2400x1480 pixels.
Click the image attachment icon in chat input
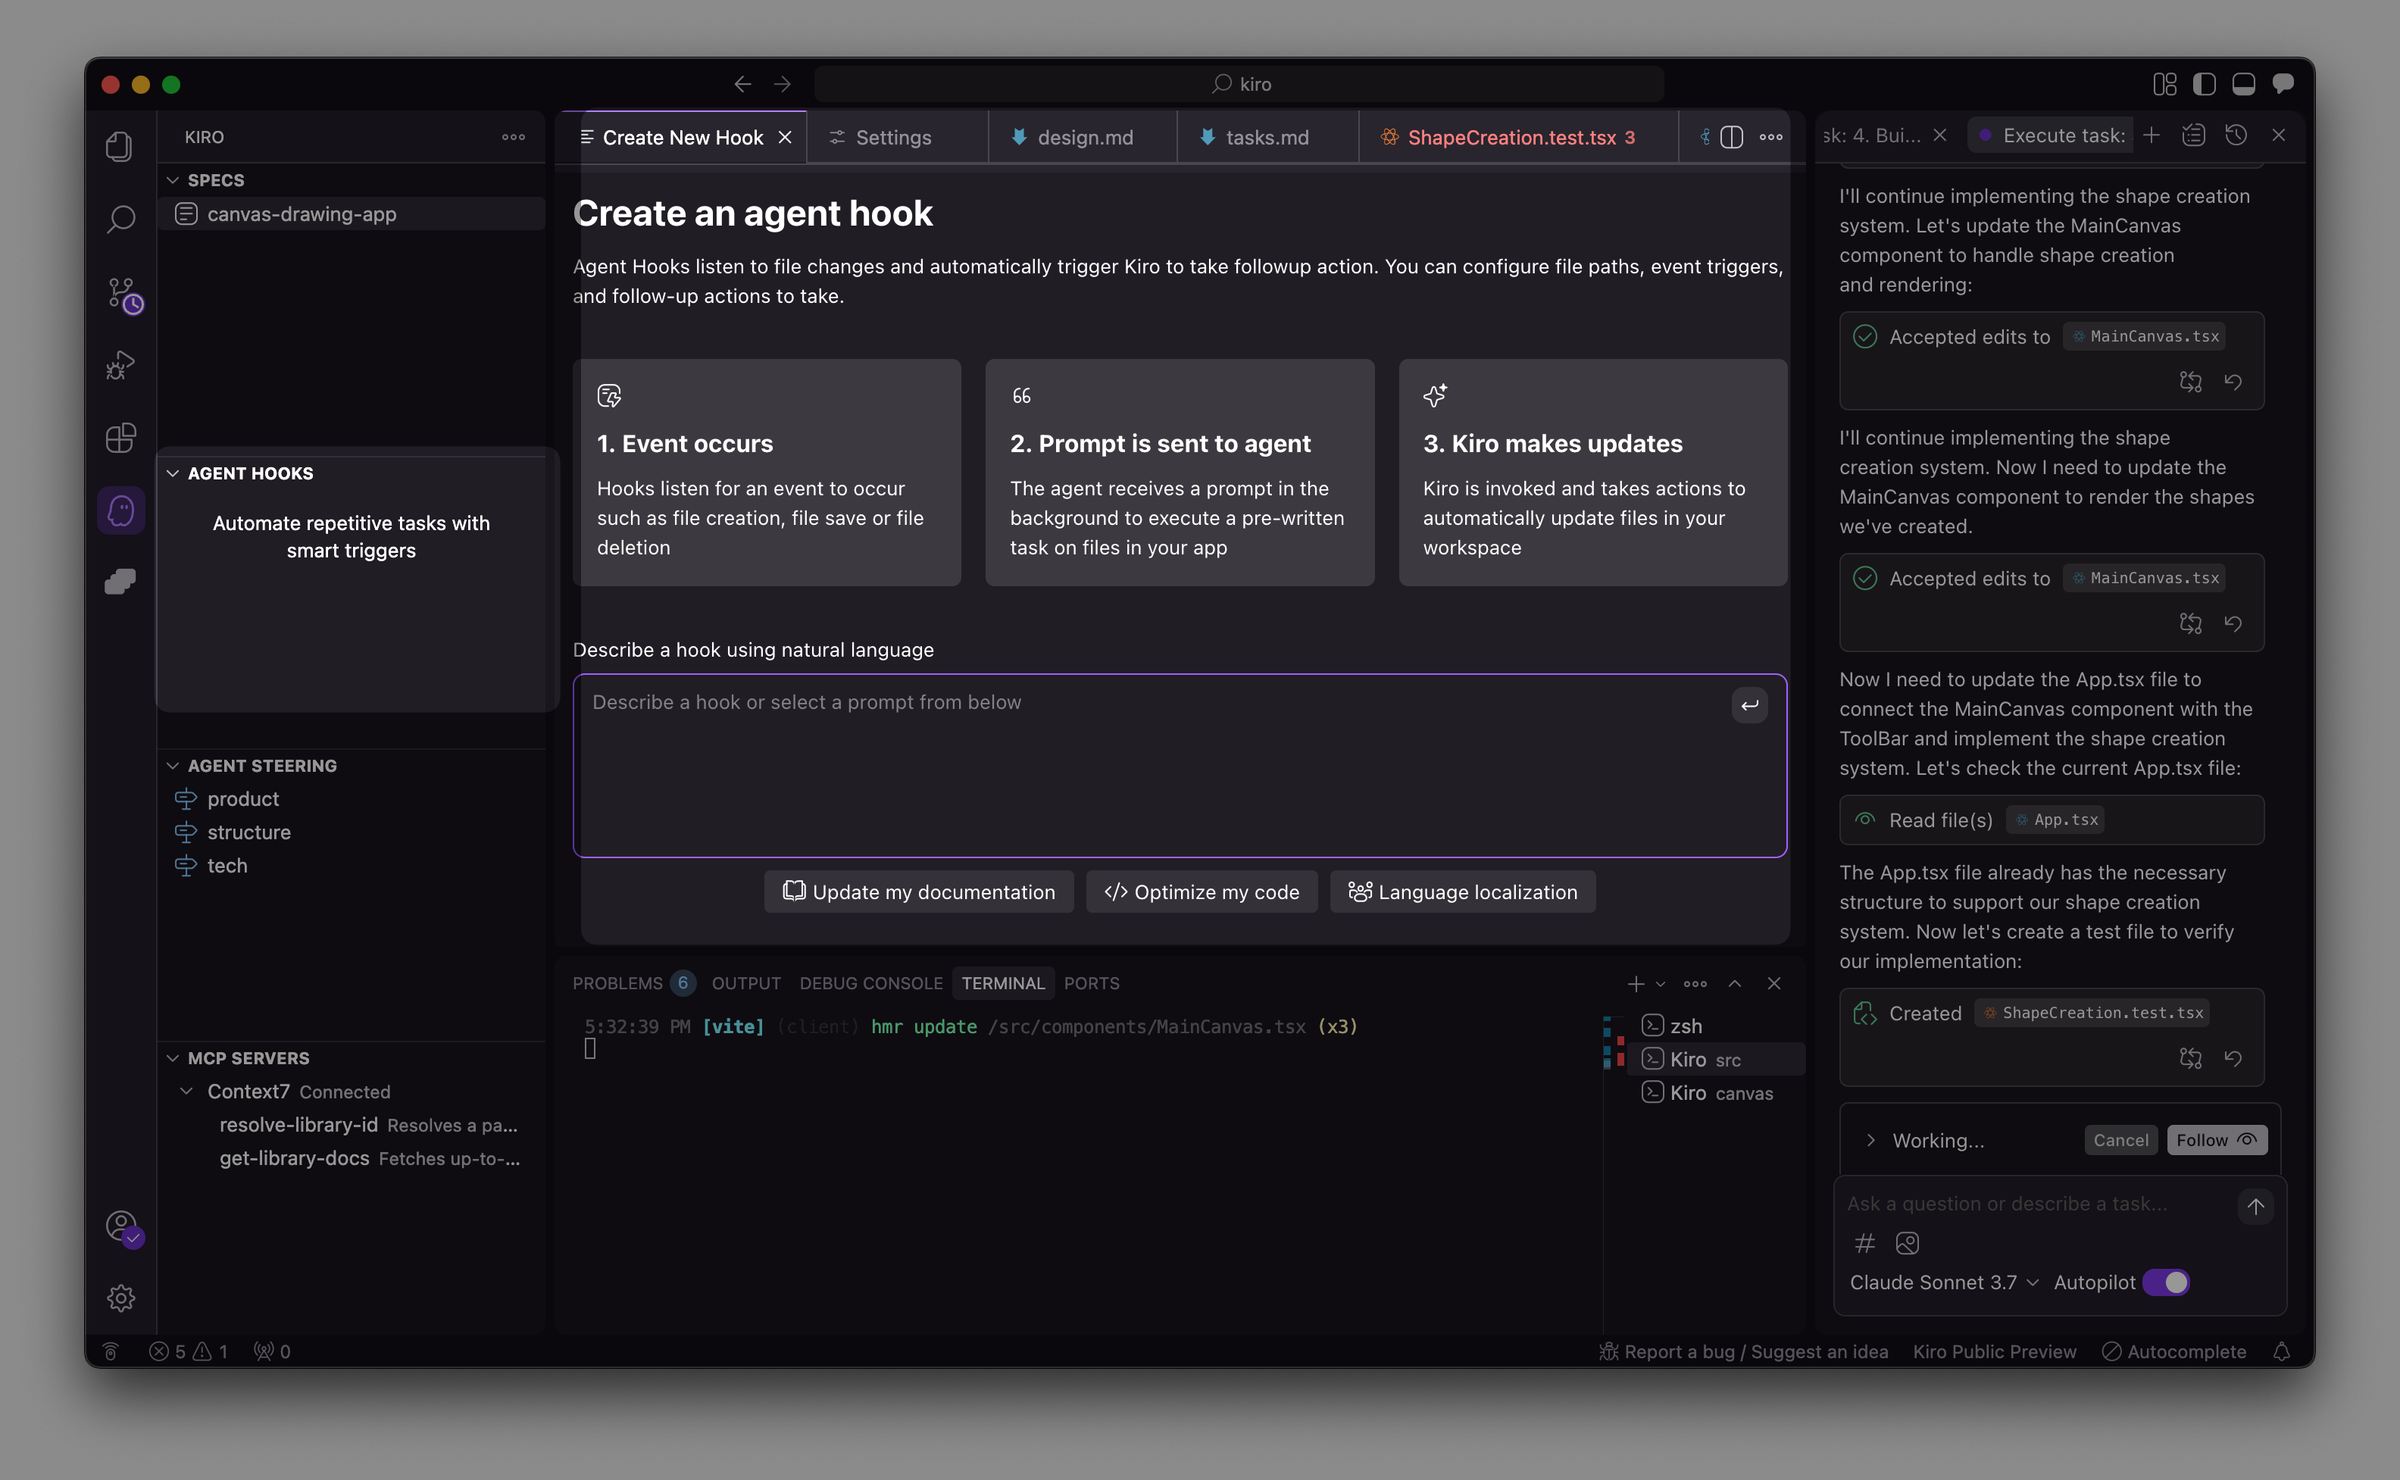tap(1907, 1243)
